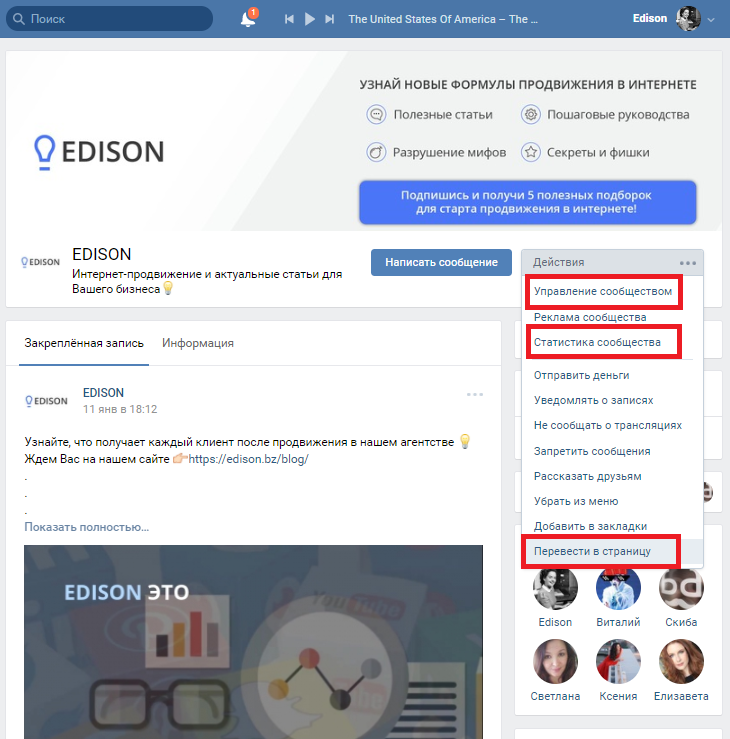Select Управление сообществом menu item

pos(603,292)
